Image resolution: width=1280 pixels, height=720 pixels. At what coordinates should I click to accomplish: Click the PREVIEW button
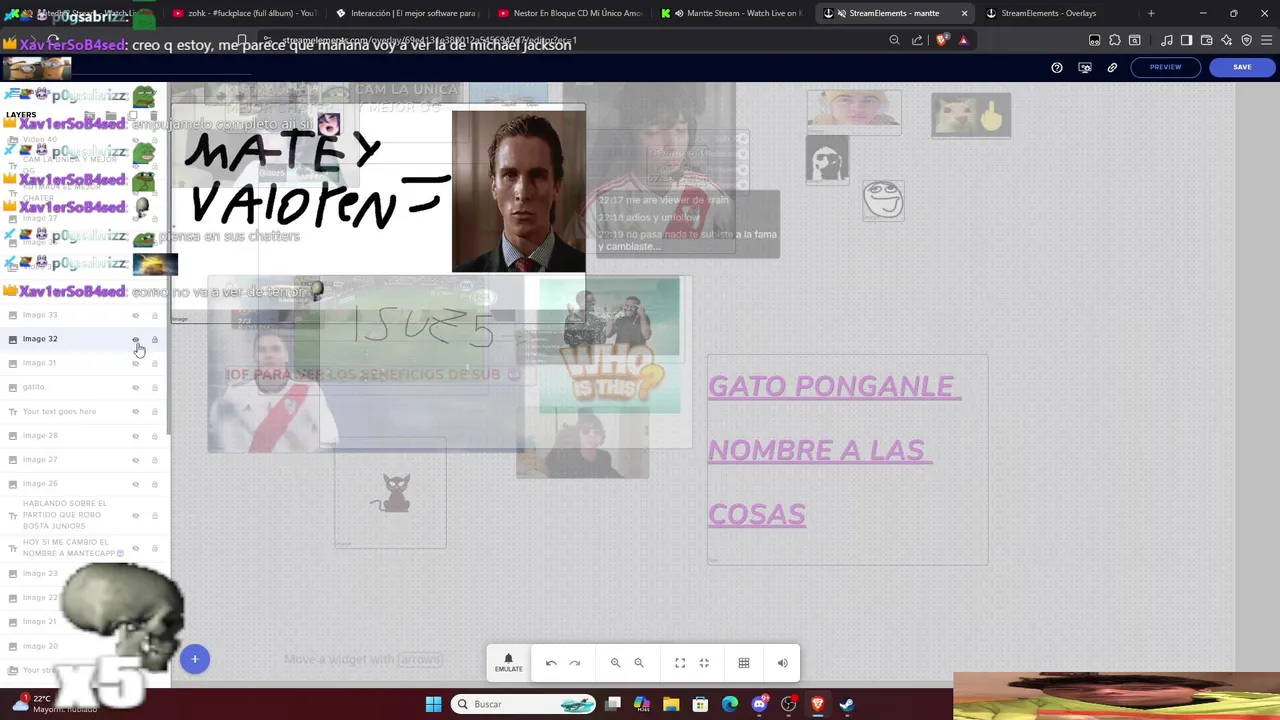[1165, 67]
